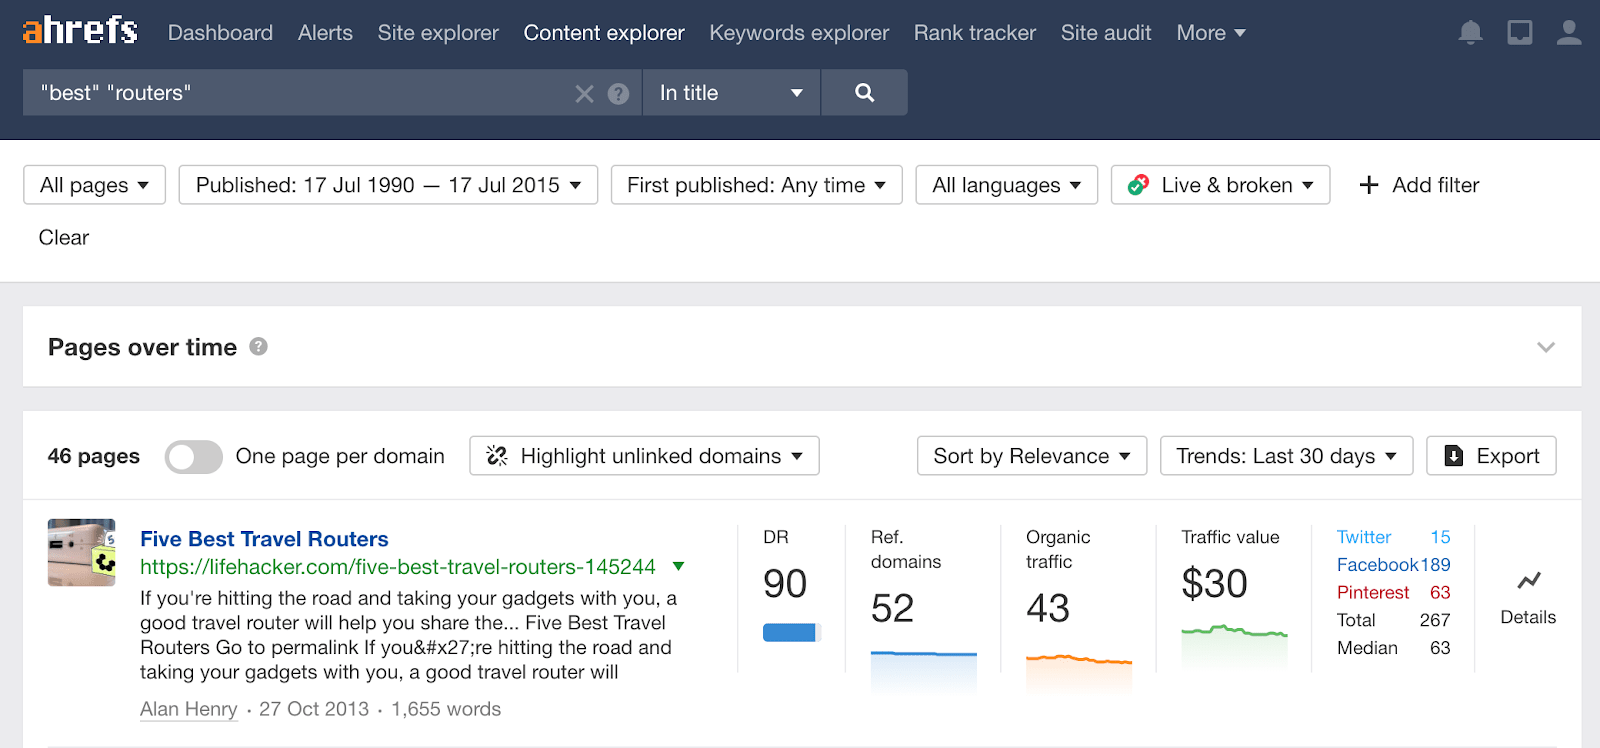Switch to Site explorer

[438, 33]
